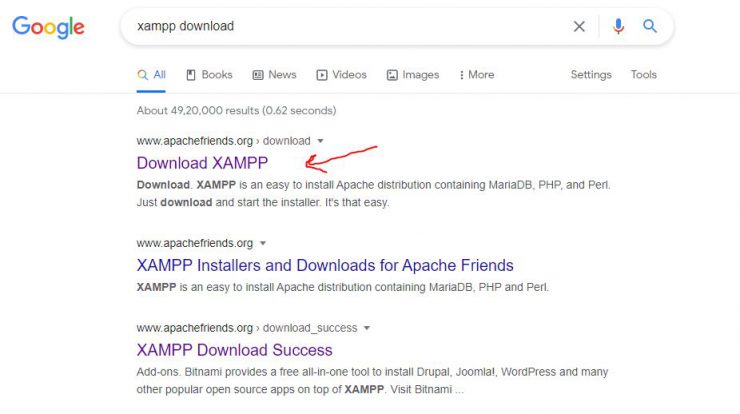Switch to the Books tab
The width and height of the screenshot is (740, 414).
click(x=210, y=75)
